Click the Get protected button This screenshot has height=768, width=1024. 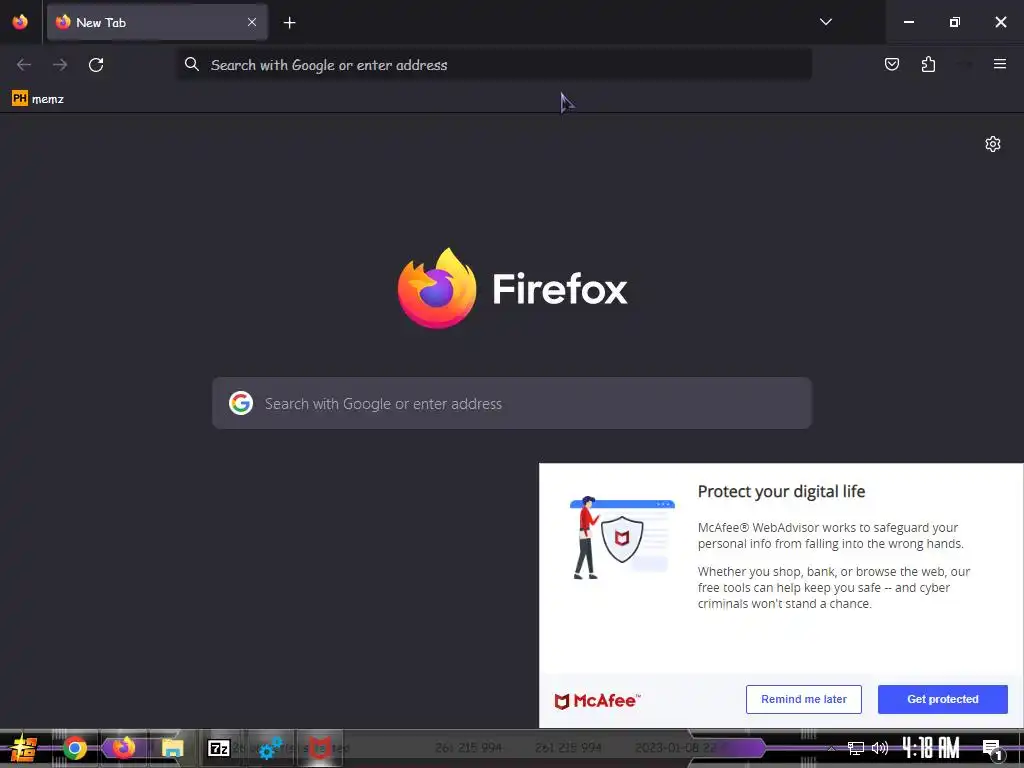coord(942,699)
